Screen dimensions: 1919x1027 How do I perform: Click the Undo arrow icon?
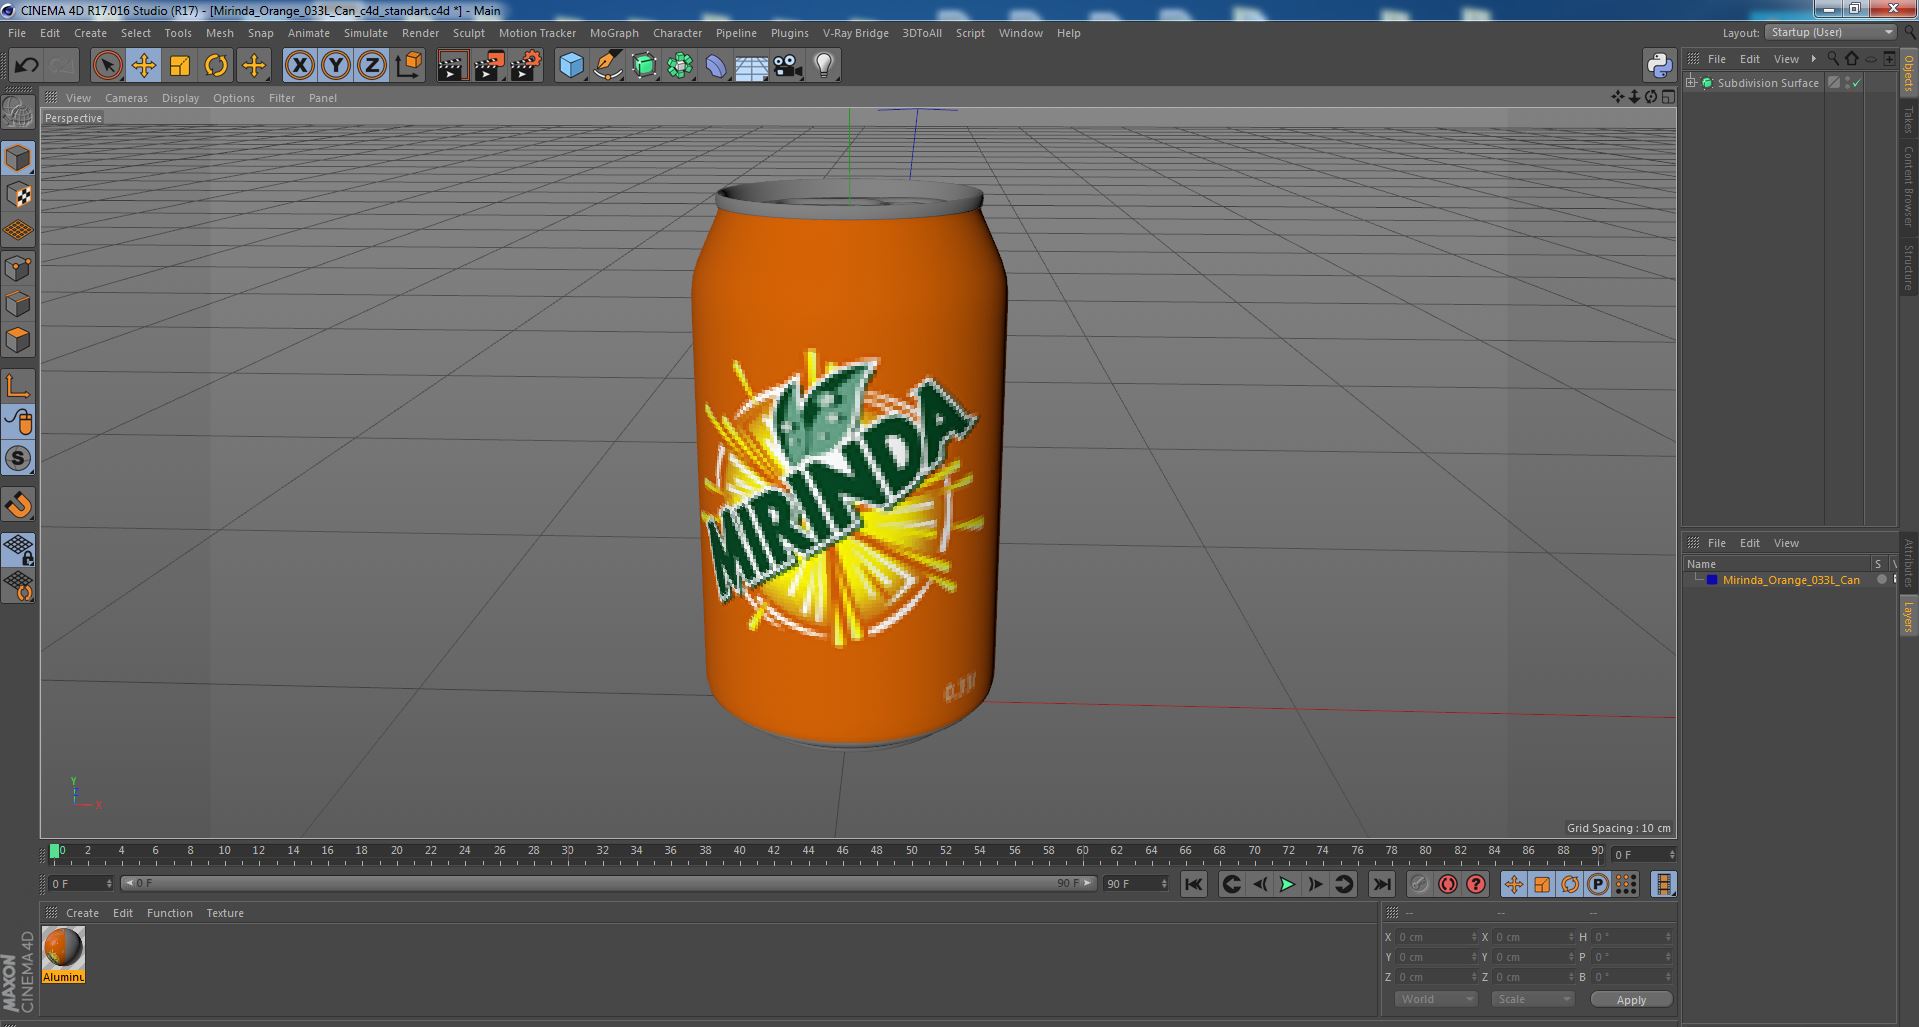coord(26,66)
